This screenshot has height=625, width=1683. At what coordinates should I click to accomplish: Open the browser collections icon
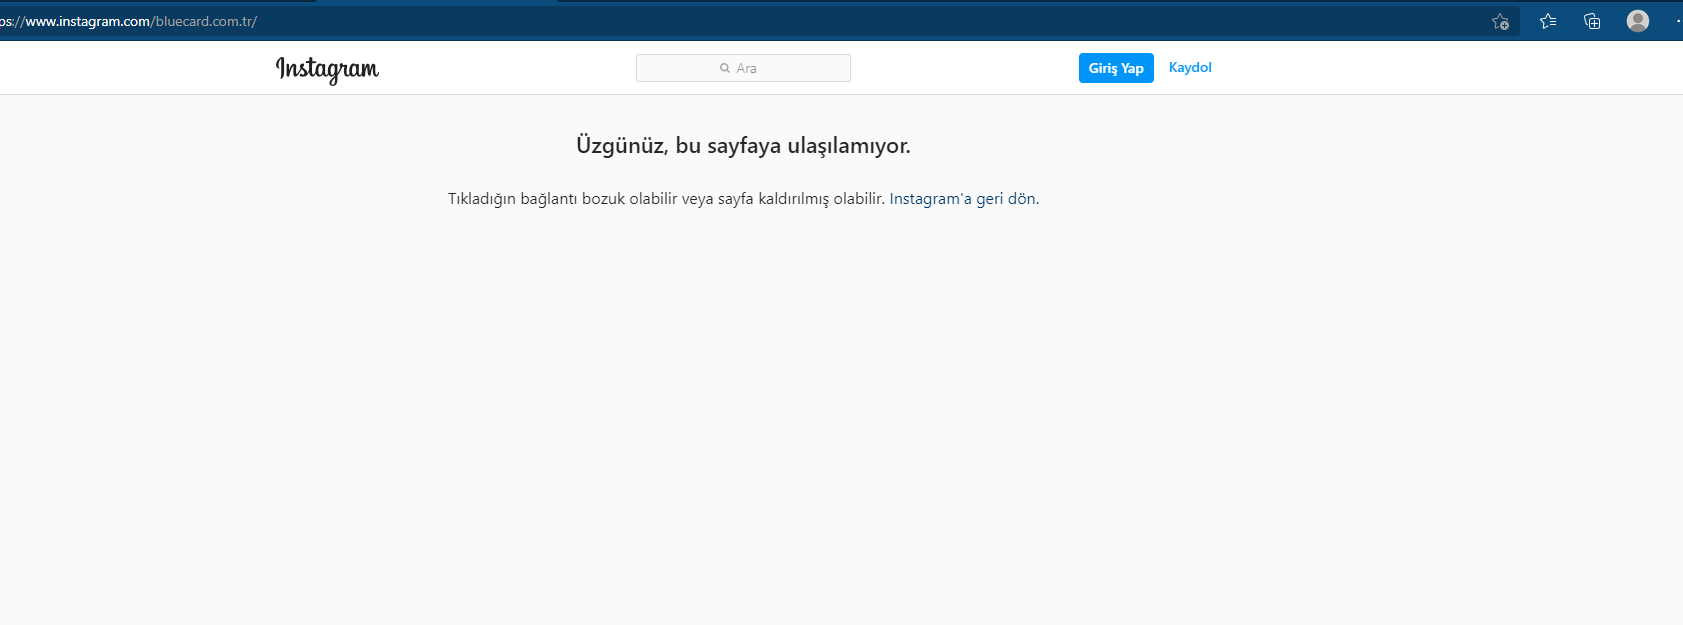pos(1592,21)
